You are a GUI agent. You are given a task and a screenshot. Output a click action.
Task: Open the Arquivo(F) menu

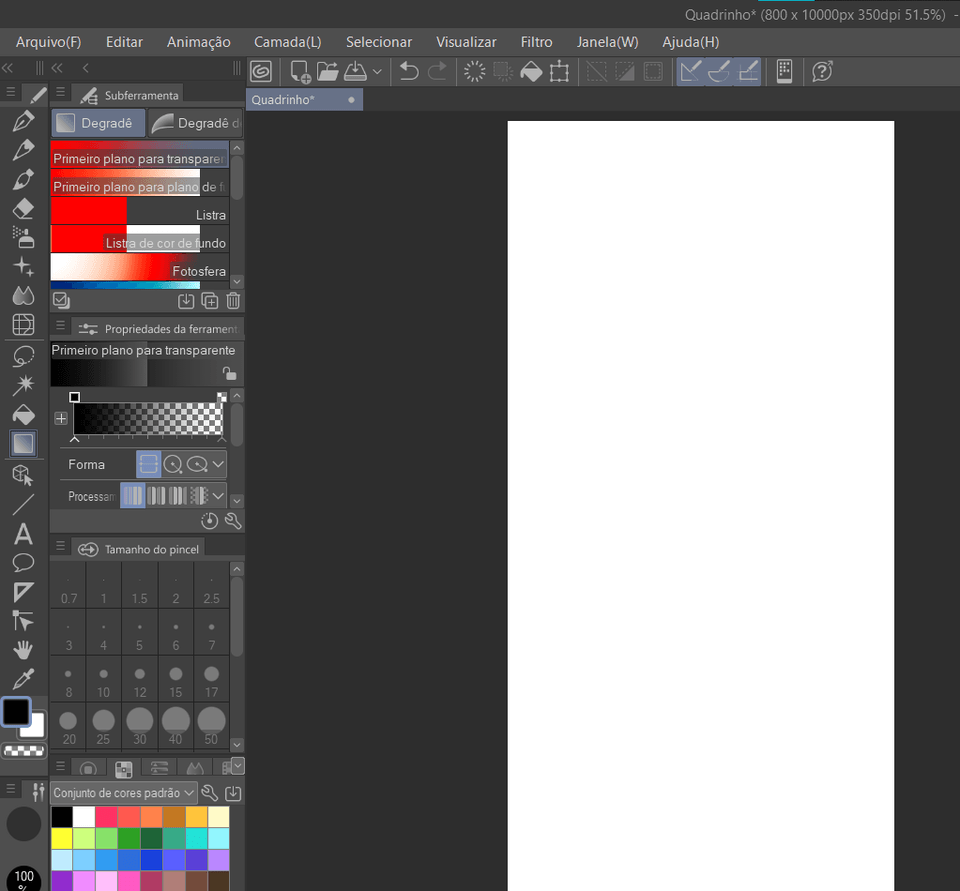pos(48,42)
